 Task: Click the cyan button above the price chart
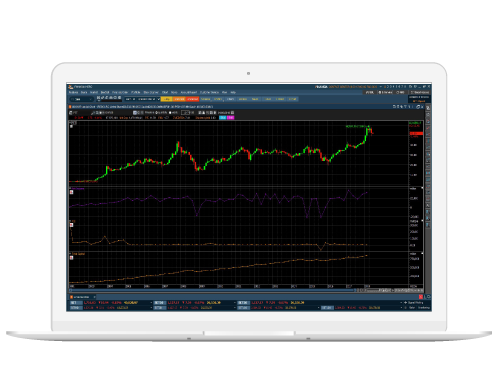223,118
